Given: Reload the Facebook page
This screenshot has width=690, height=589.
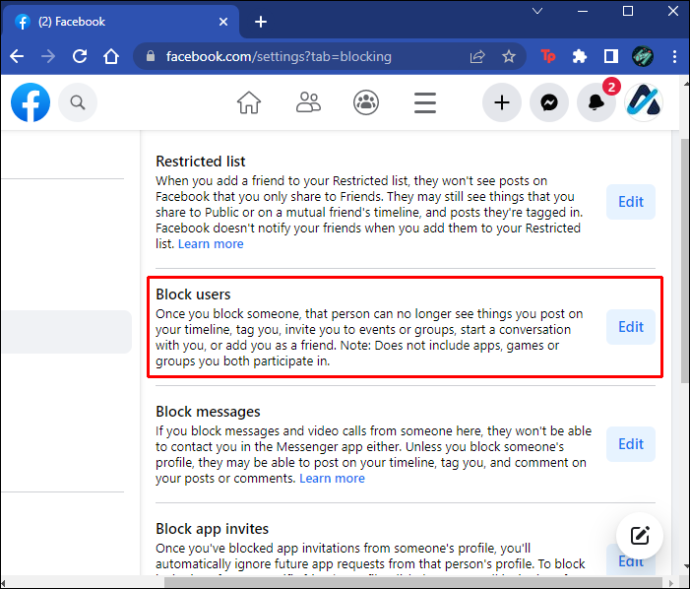Looking at the screenshot, I should [x=80, y=56].
